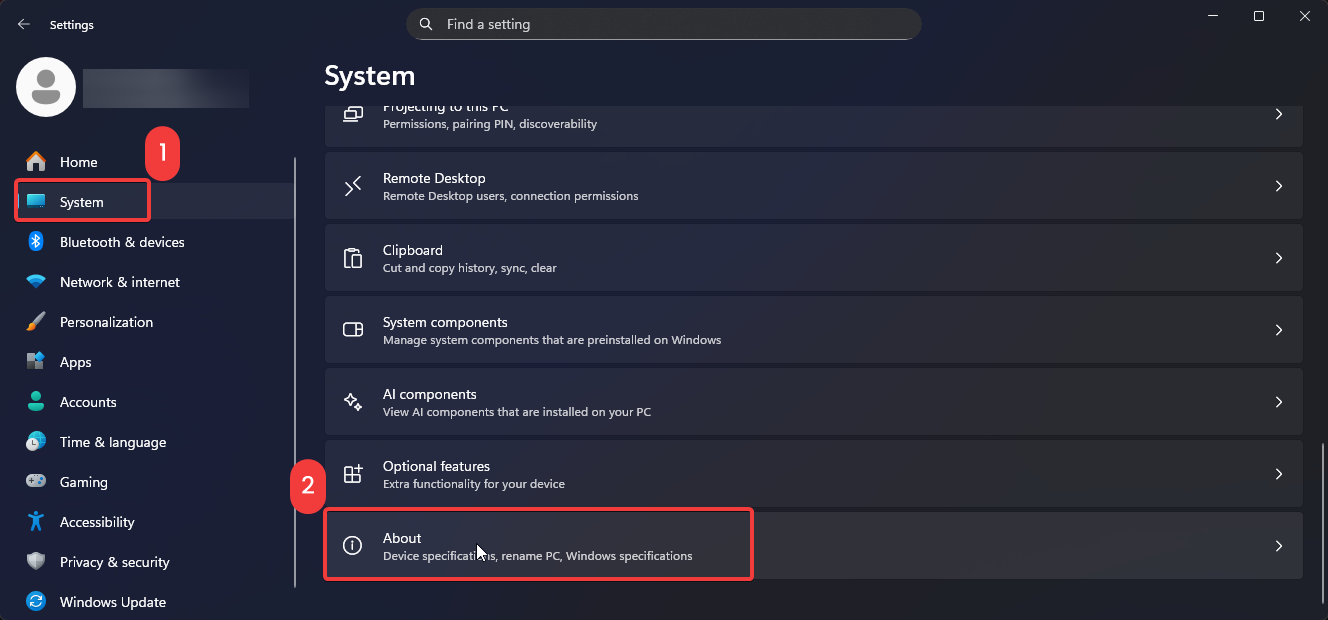Click the Accounts person icon
This screenshot has width=1328, height=620.
point(36,402)
